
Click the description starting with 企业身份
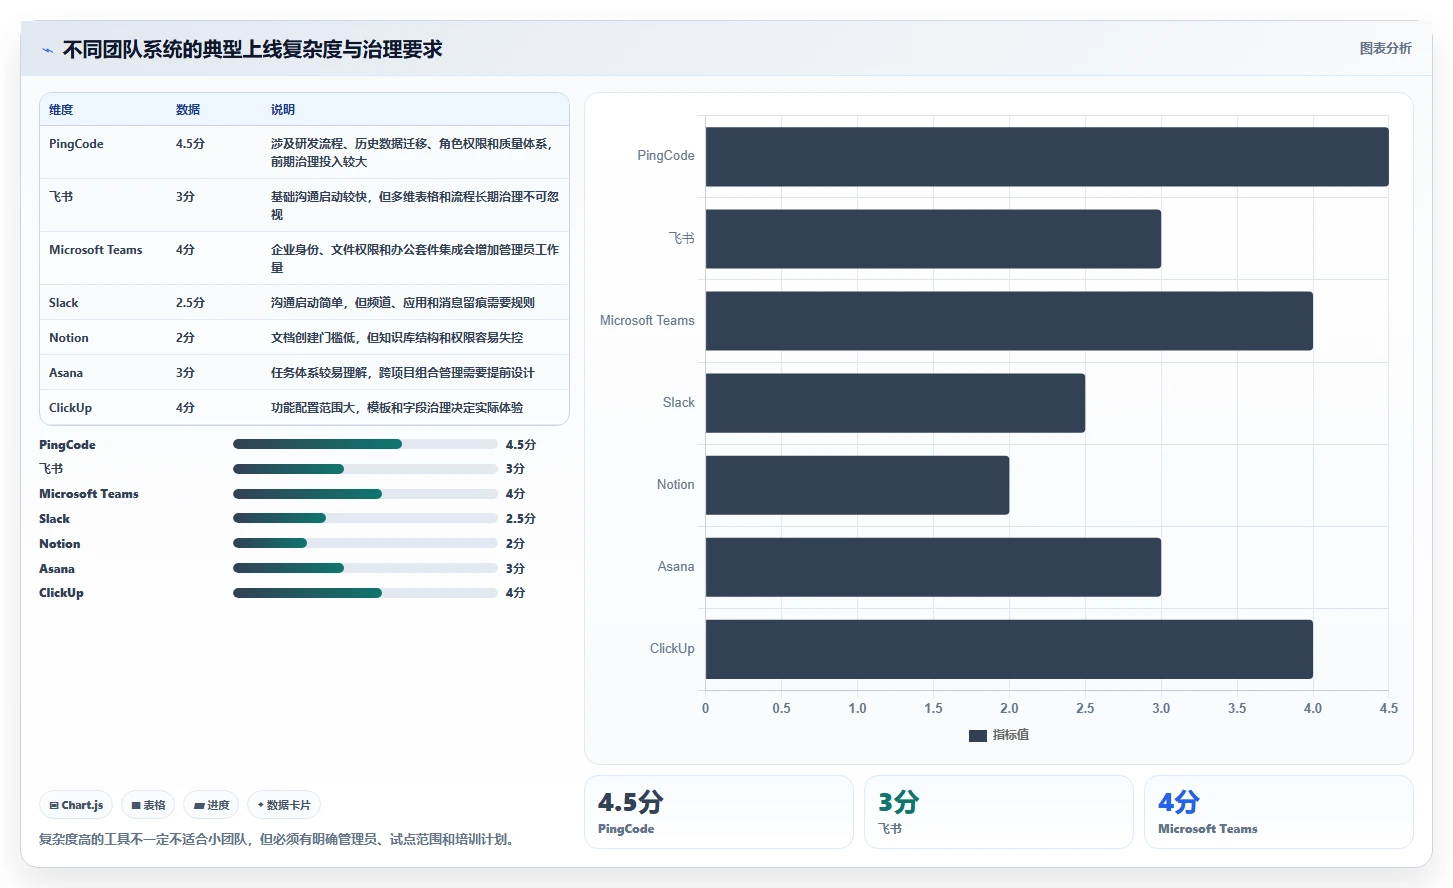(414, 259)
